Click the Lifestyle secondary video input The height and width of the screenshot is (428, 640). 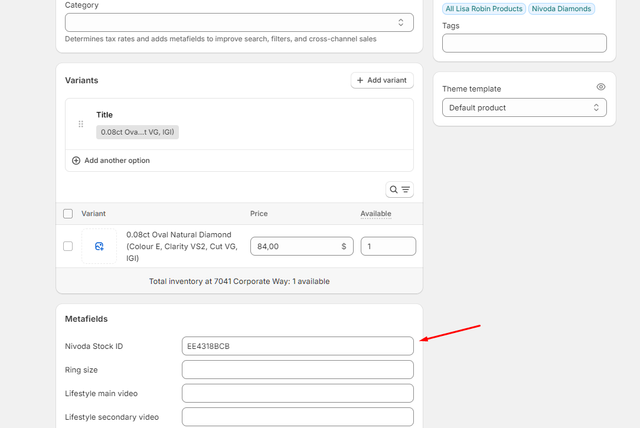coord(298,417)
